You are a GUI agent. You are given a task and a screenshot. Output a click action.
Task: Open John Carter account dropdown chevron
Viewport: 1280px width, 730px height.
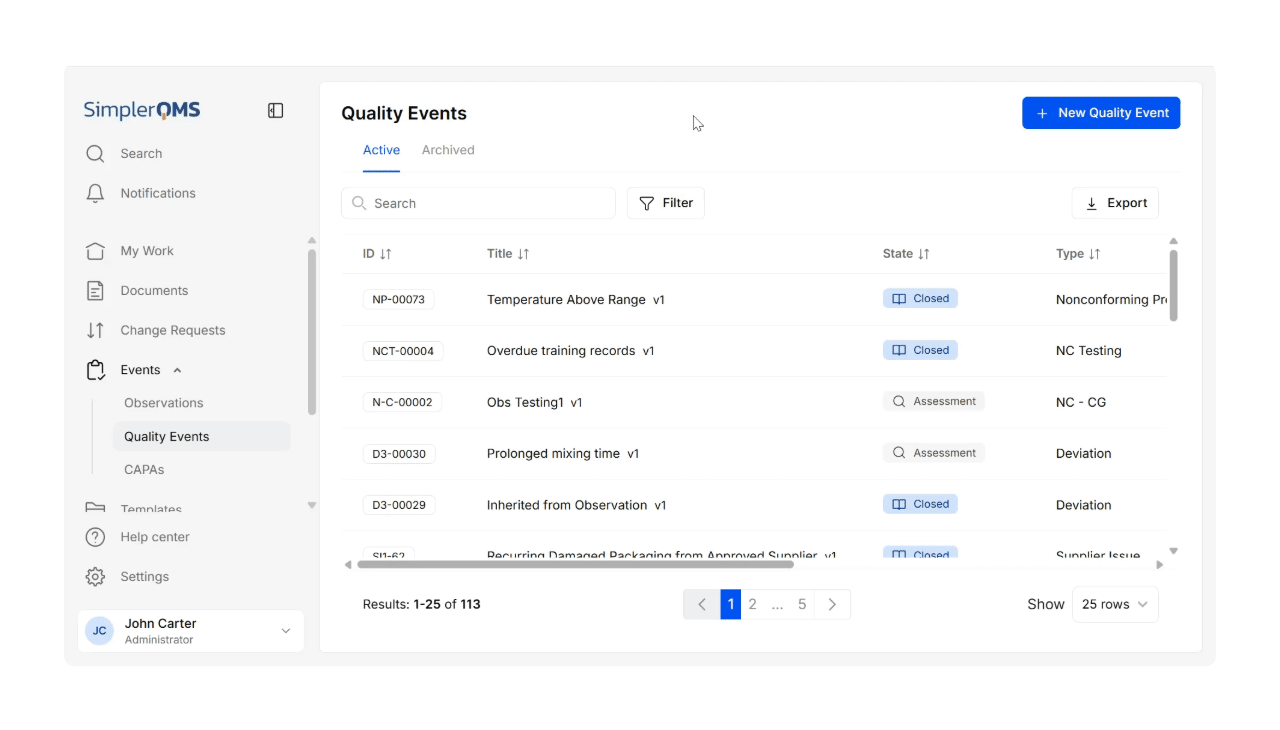pyautogui.click(x=286, y=631)
